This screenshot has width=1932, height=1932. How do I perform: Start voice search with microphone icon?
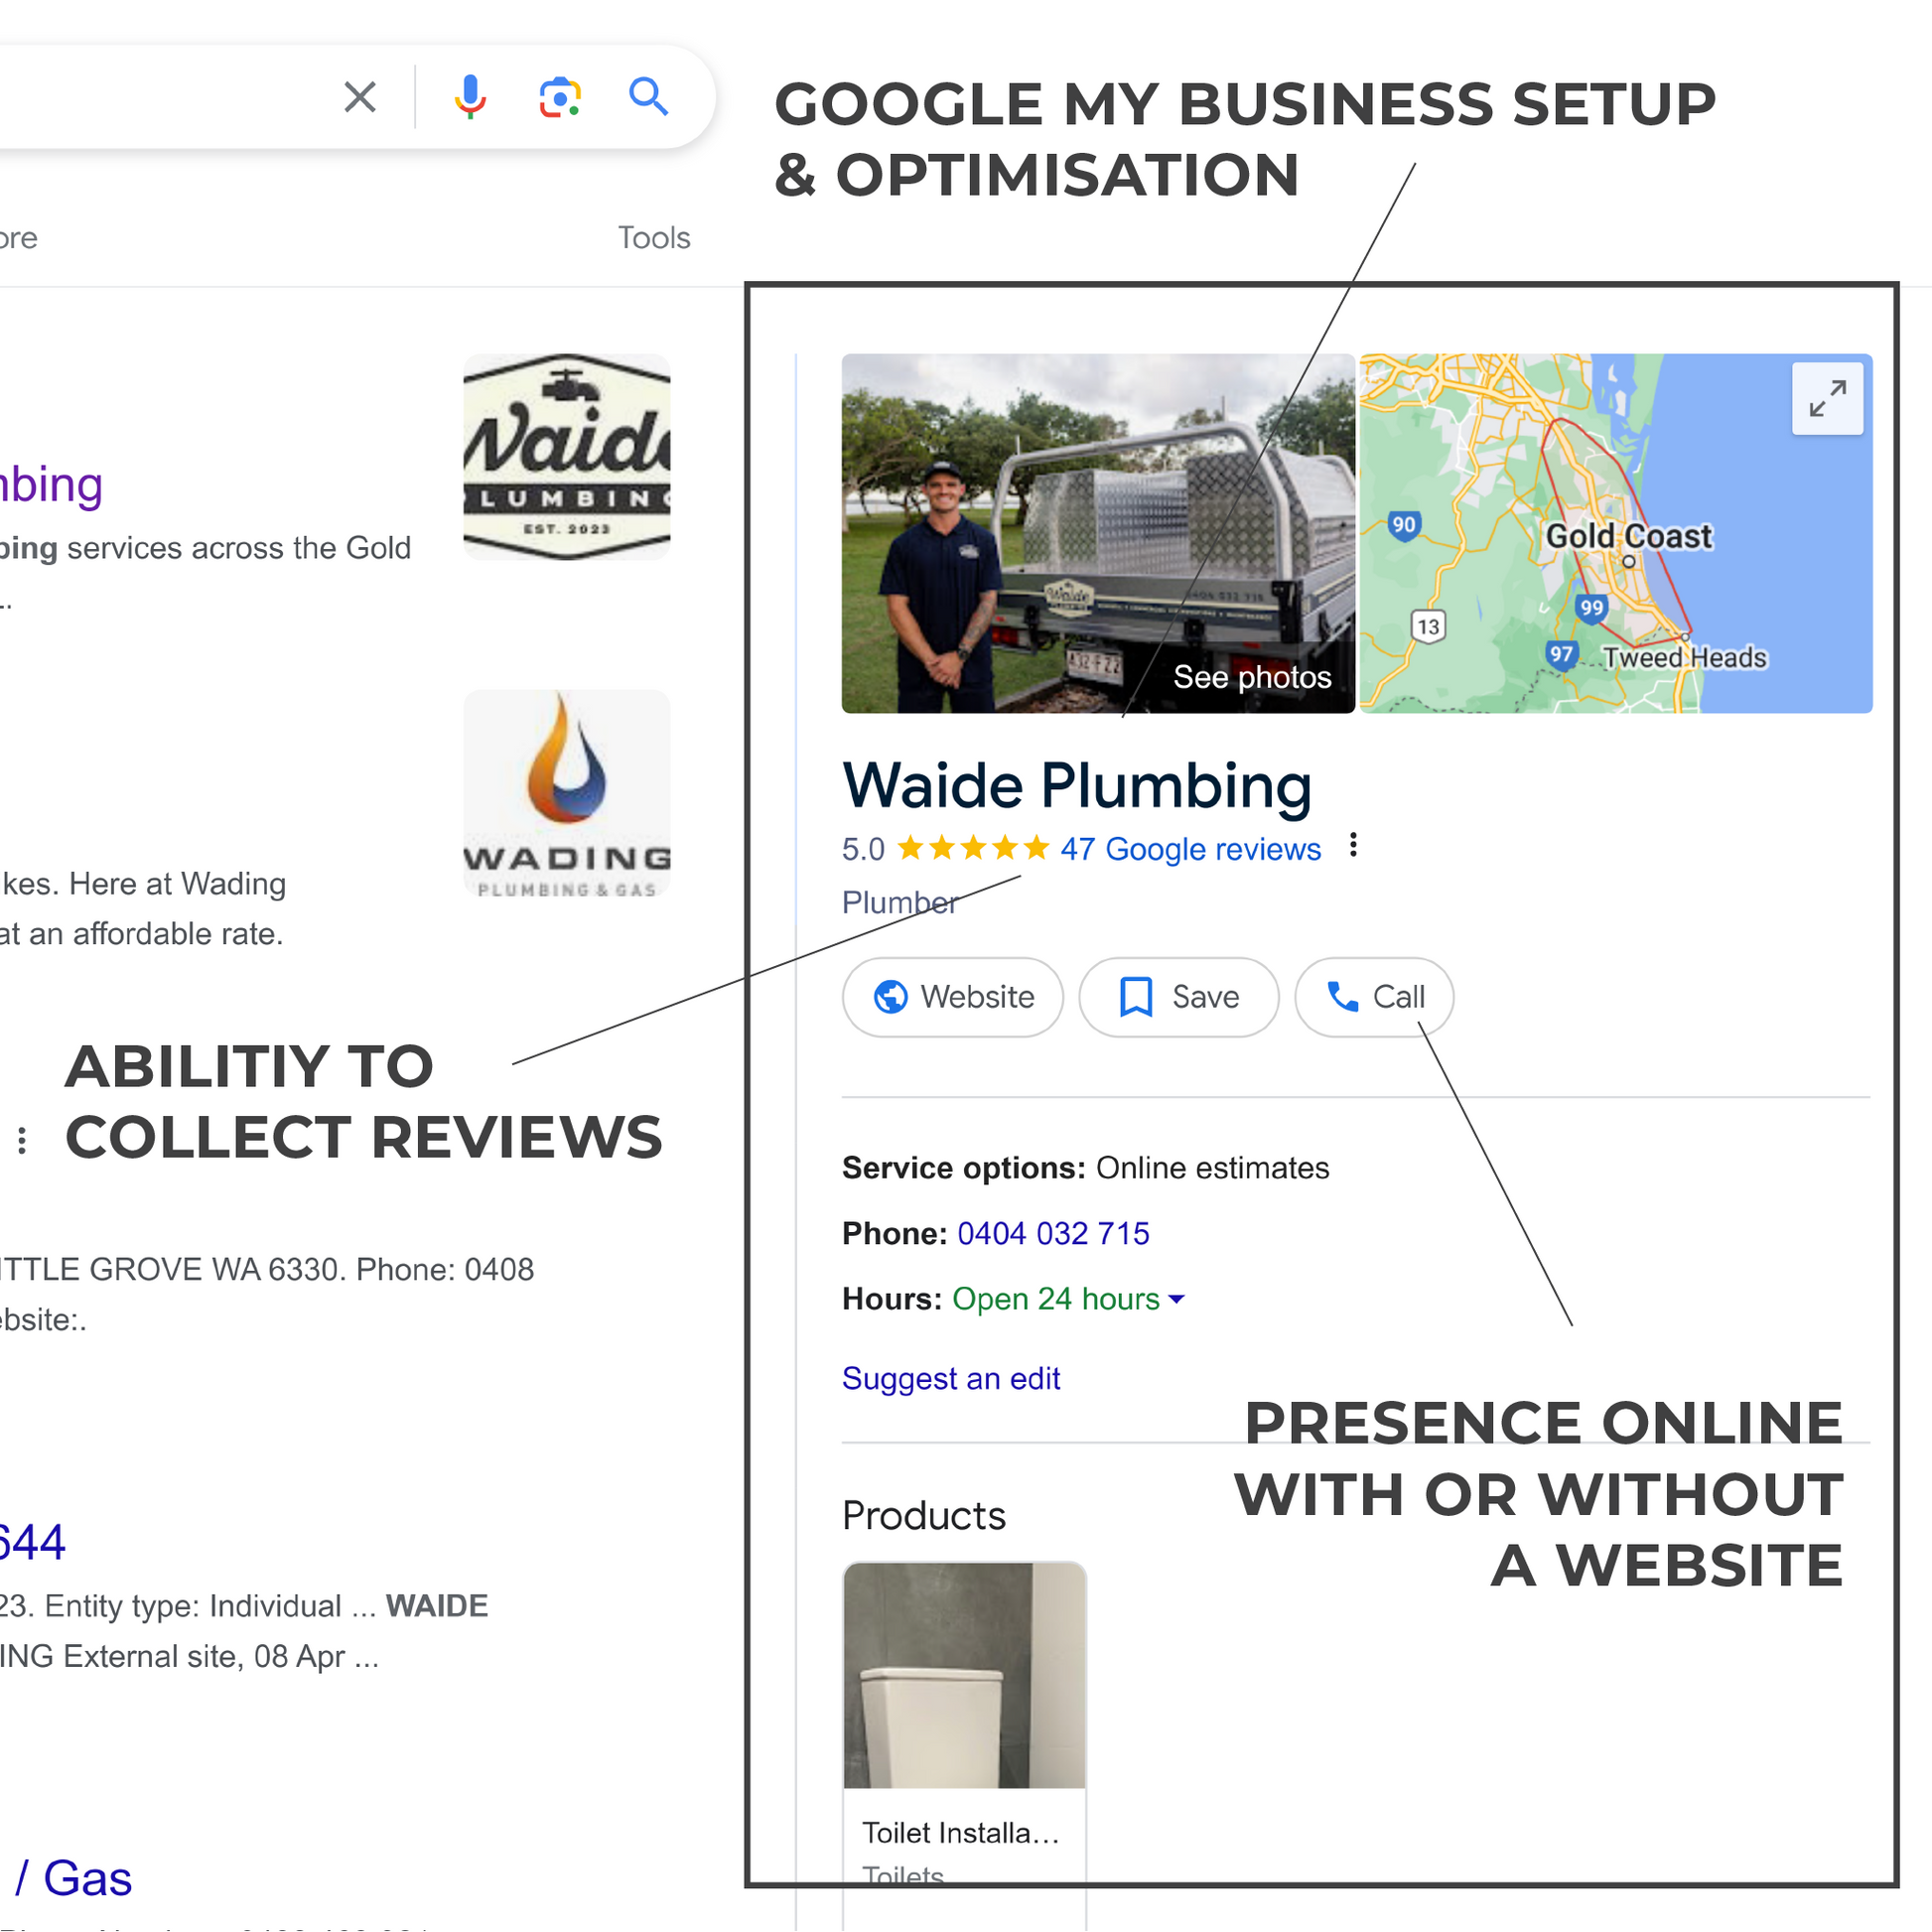click(x=470, y=97)
